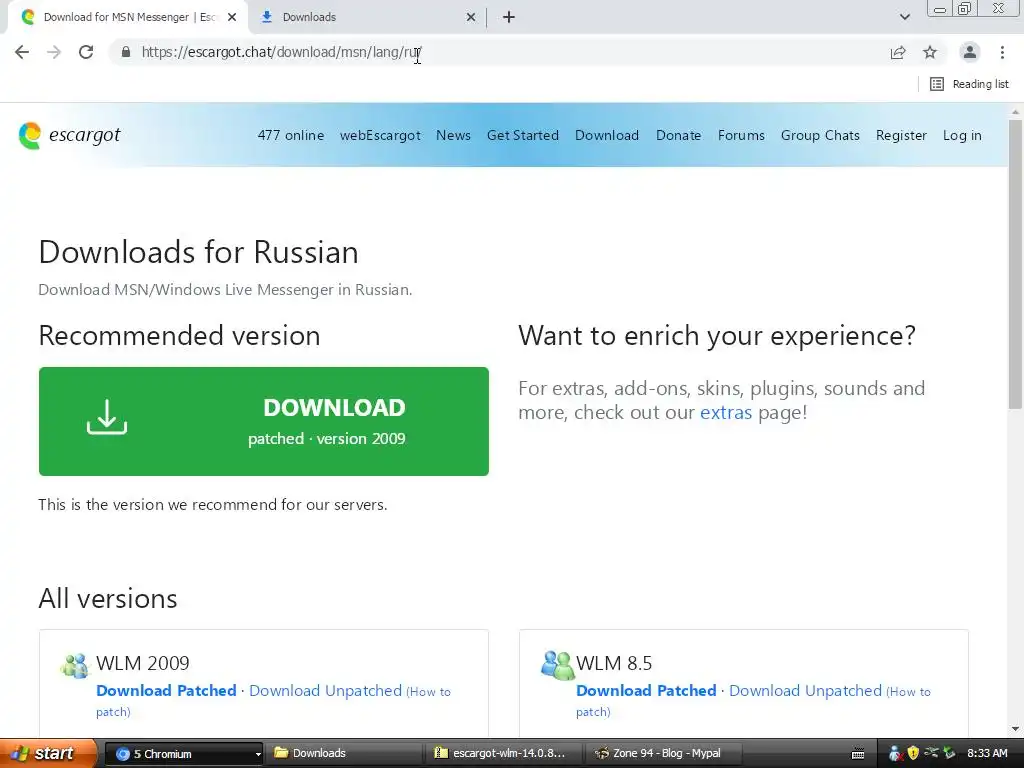
Task: Click the WLM 8.5 messenger icon
Action: pyautogui.click(x=557, y=665)
